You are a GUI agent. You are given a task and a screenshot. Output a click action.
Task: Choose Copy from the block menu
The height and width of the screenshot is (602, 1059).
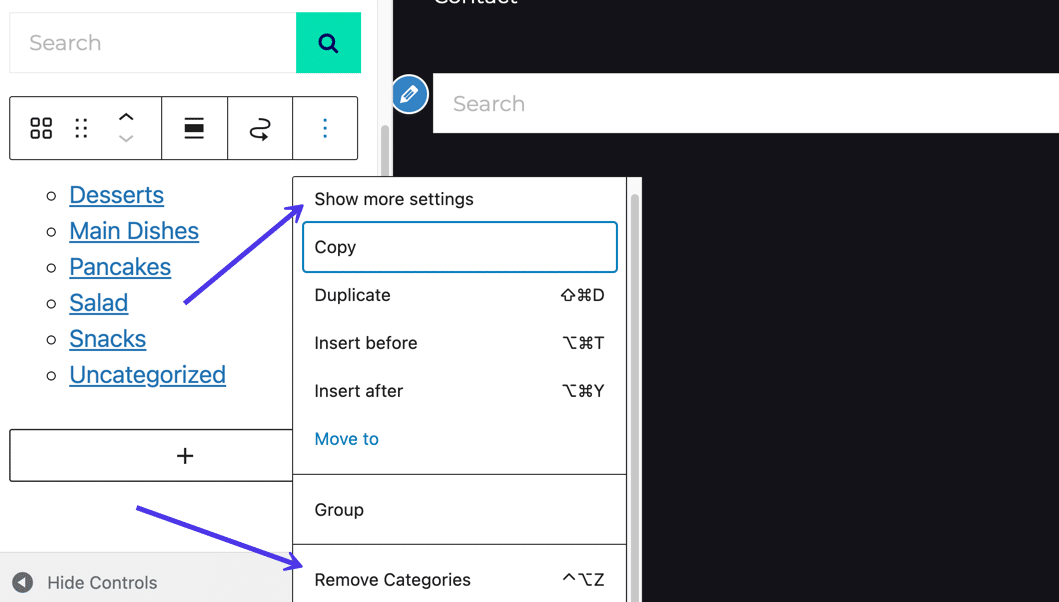pyautogui.click(x=459, y=247)
